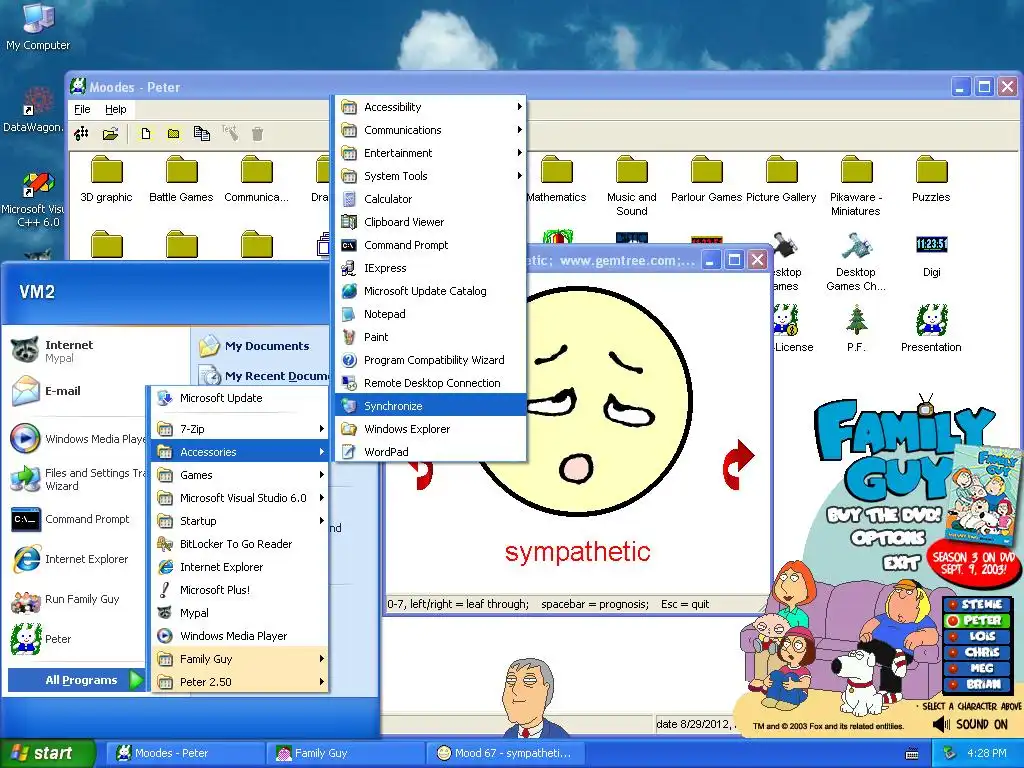The width and height of the screenshot is (1024, 768).
Task: Choose Microsoft Update in All Programs list
Action: [x=240, y=398]
